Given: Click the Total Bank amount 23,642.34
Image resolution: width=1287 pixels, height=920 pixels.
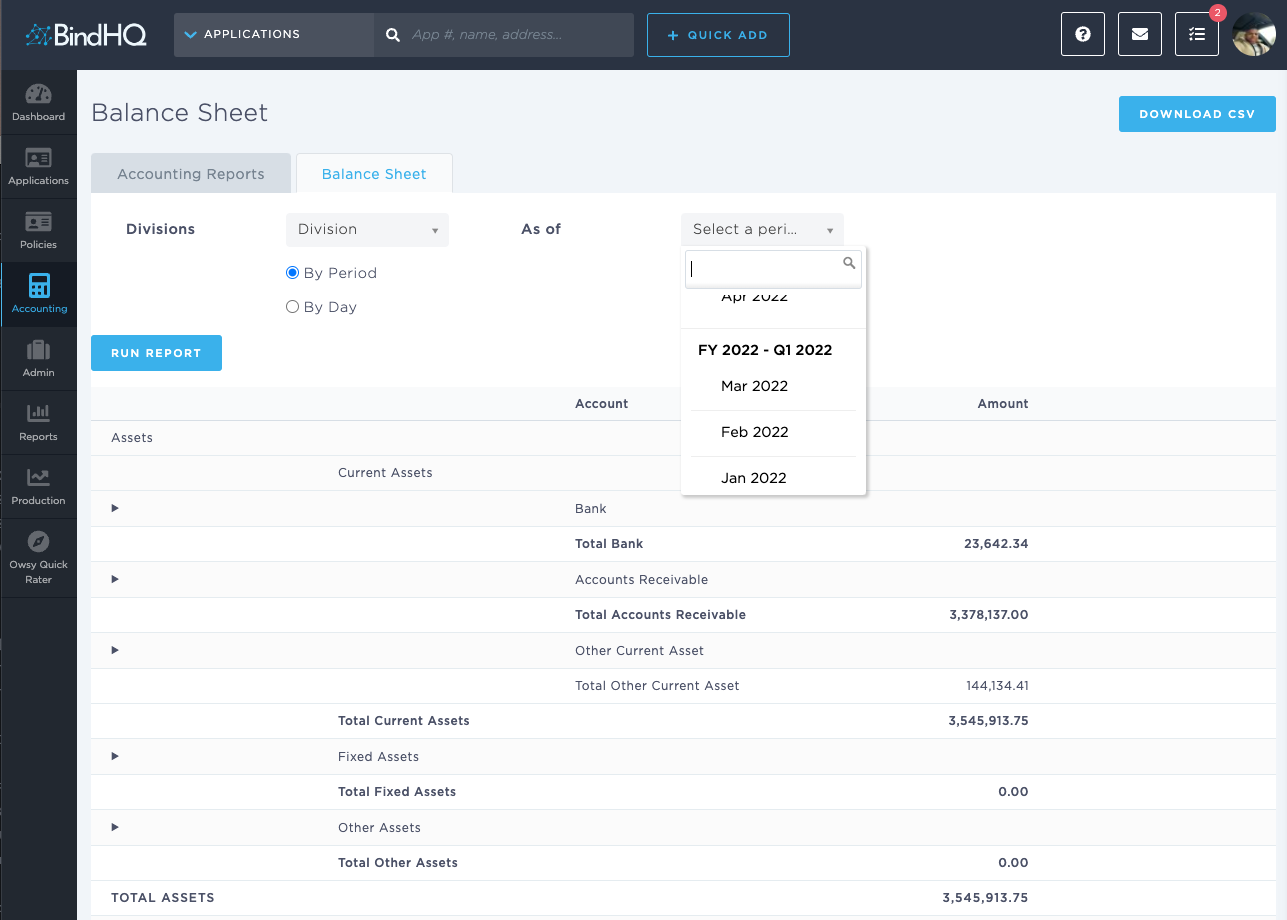Looking at the screenshot, I should (996, 544).
